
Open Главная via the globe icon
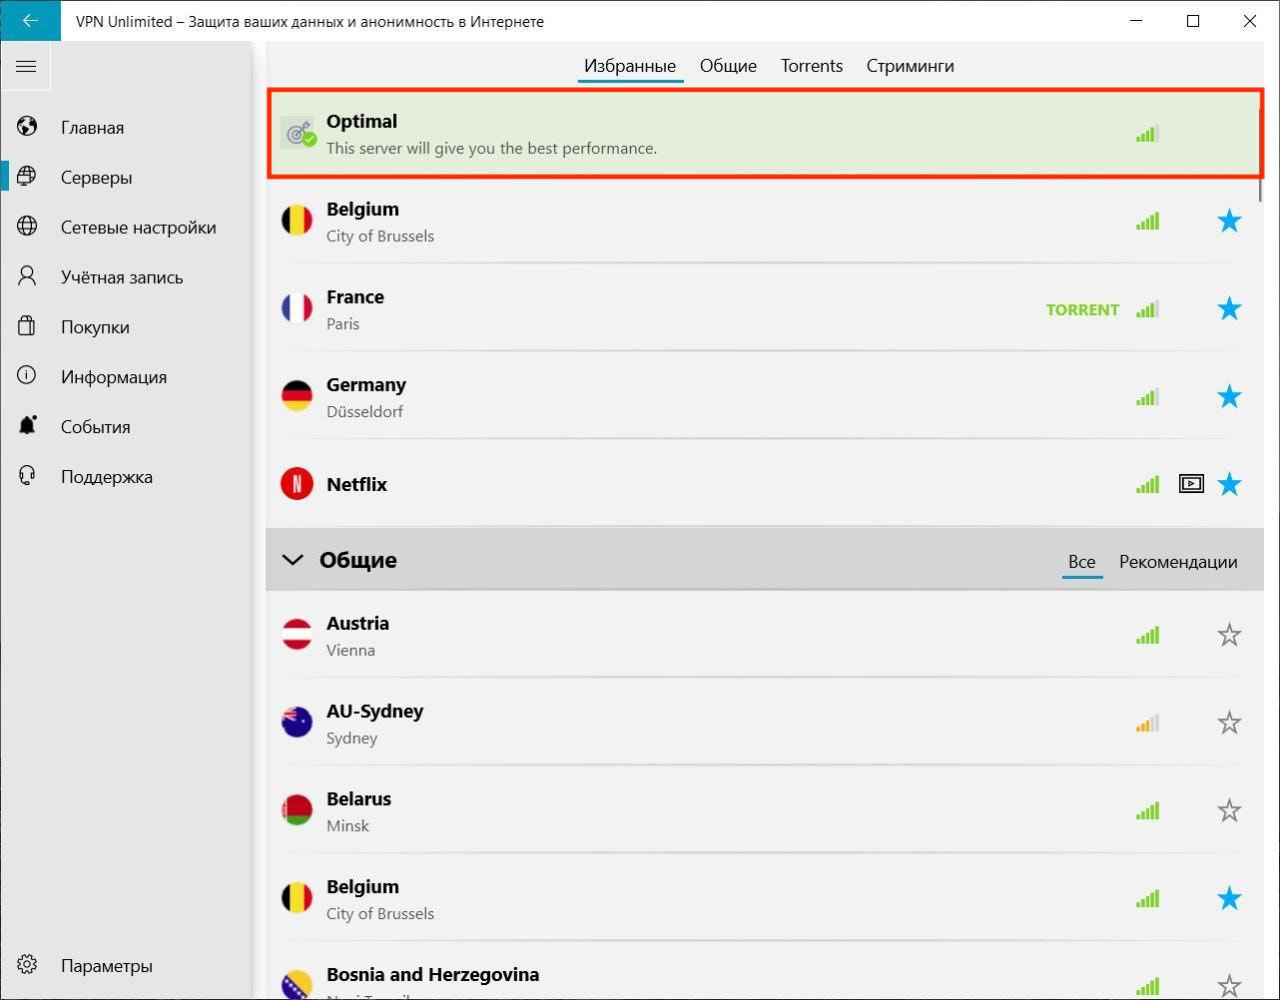[x=27, y=127]
